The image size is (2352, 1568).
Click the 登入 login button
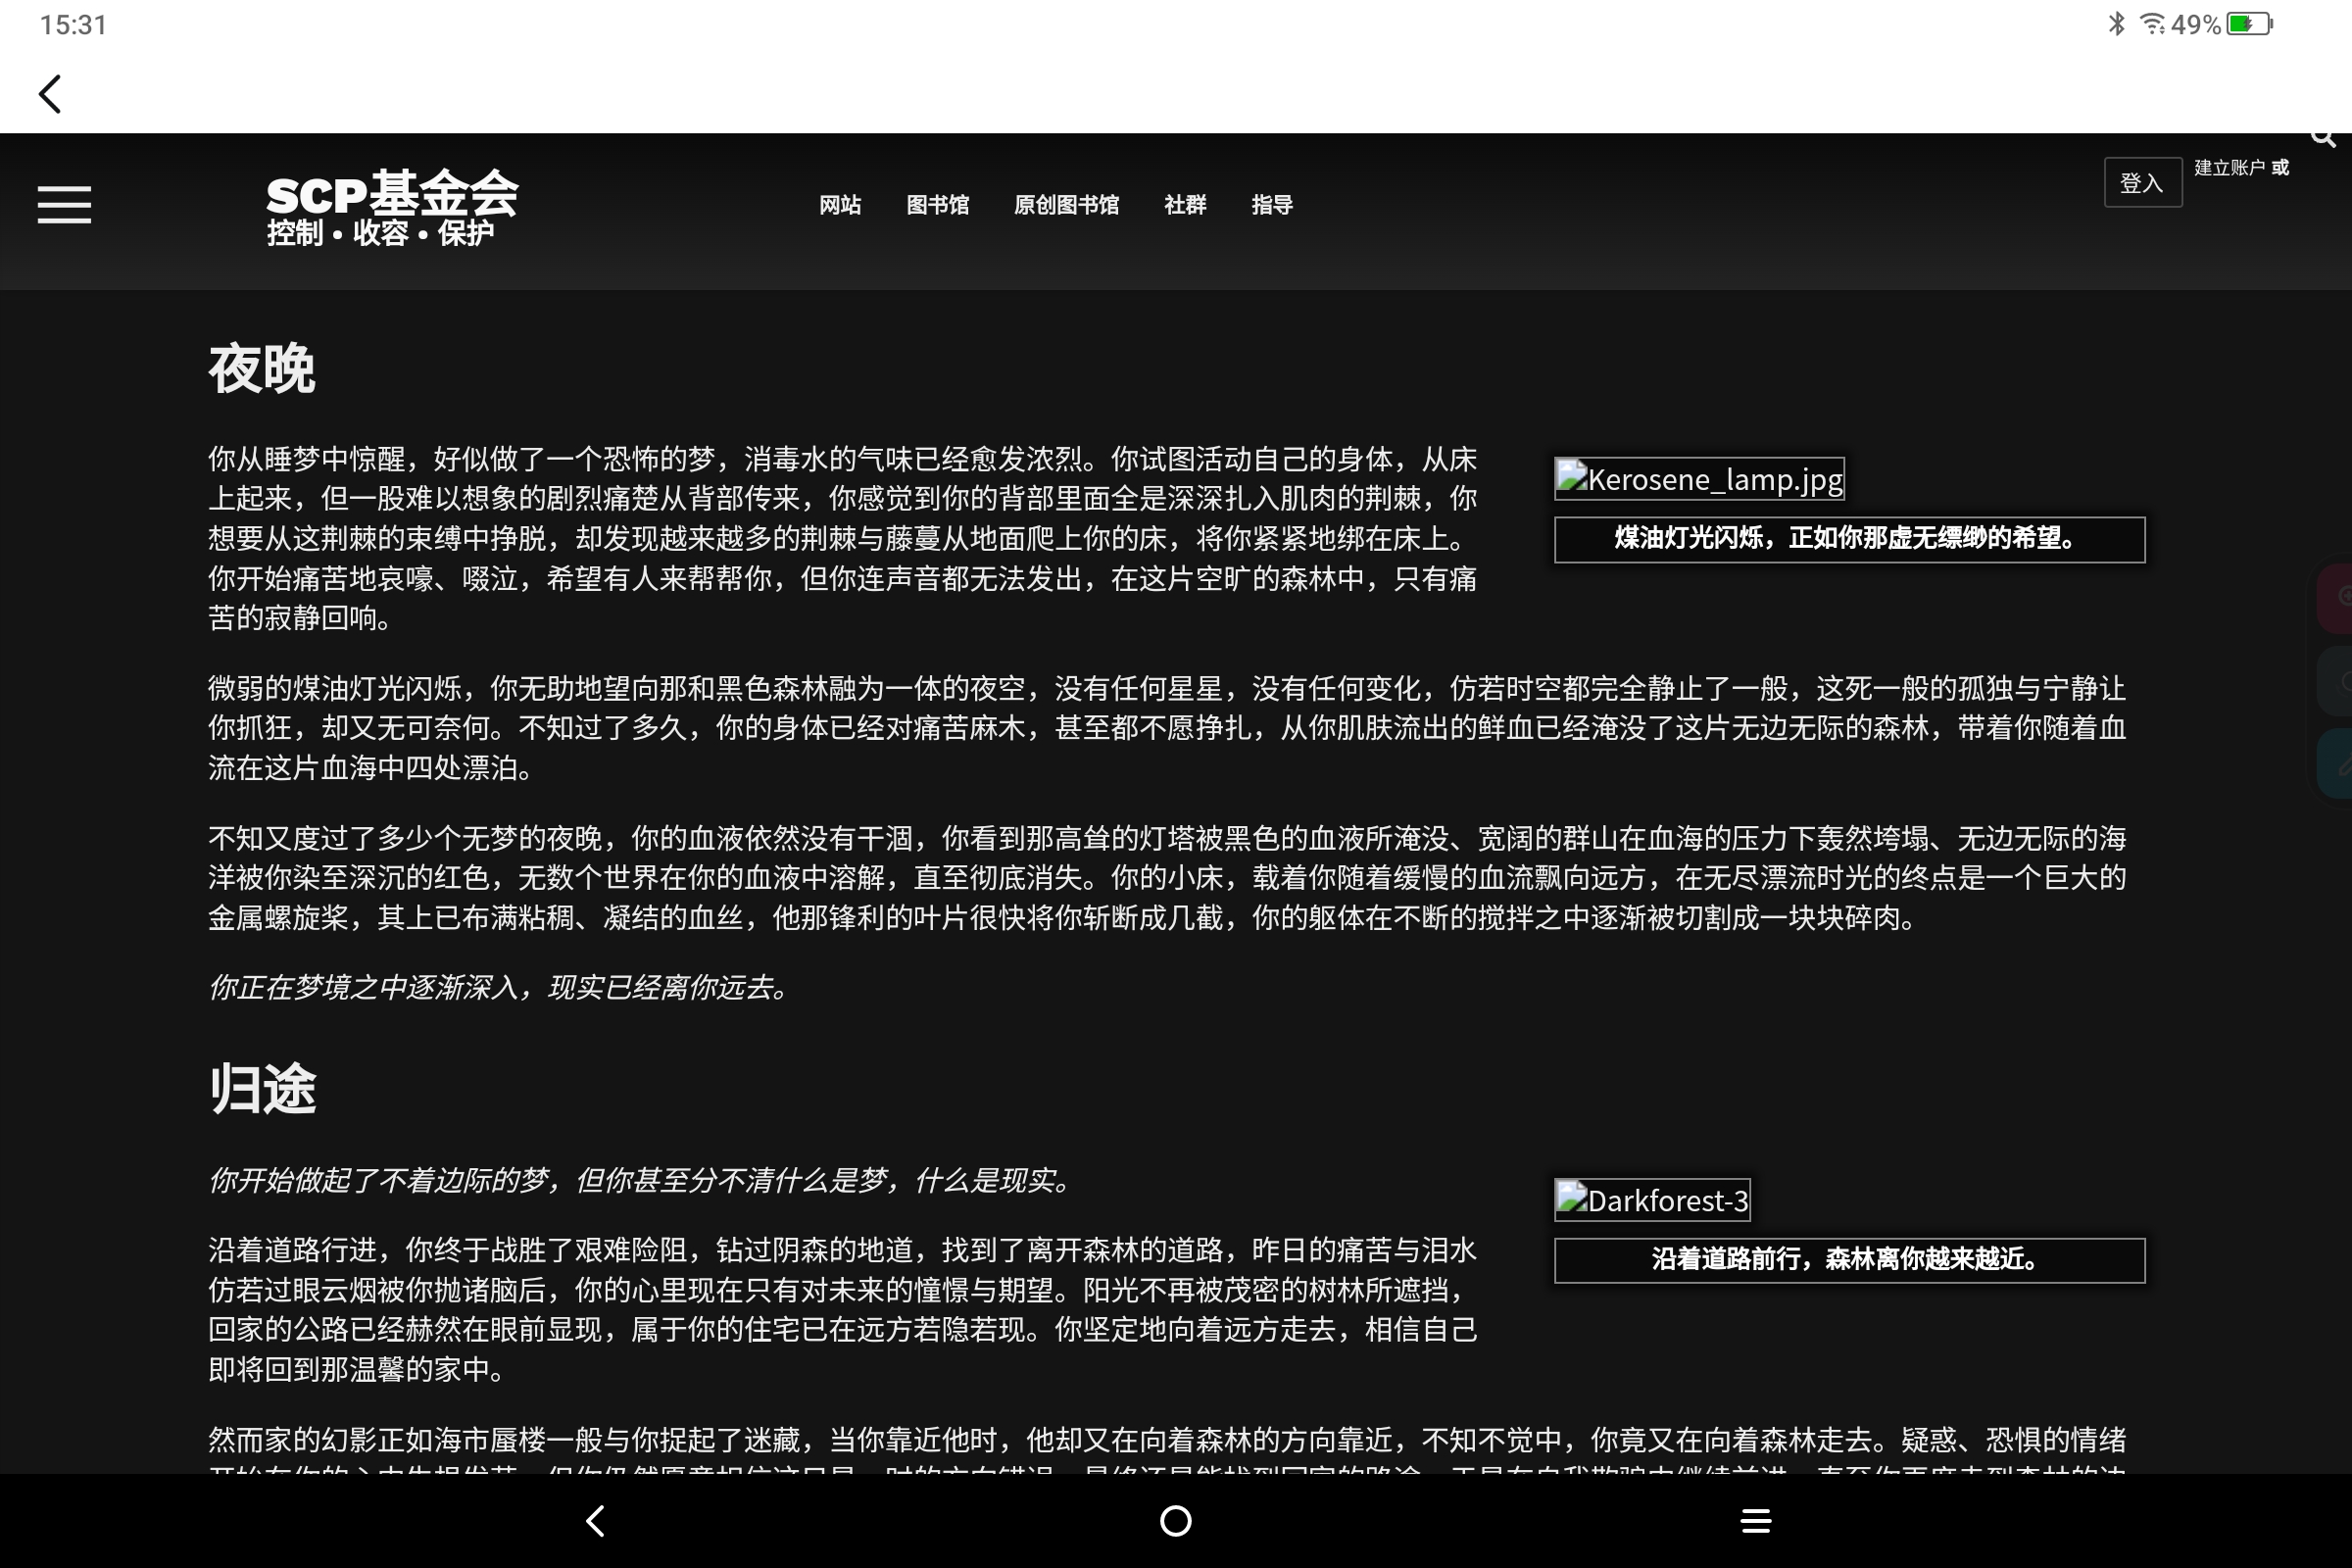tap(2142, 183)
